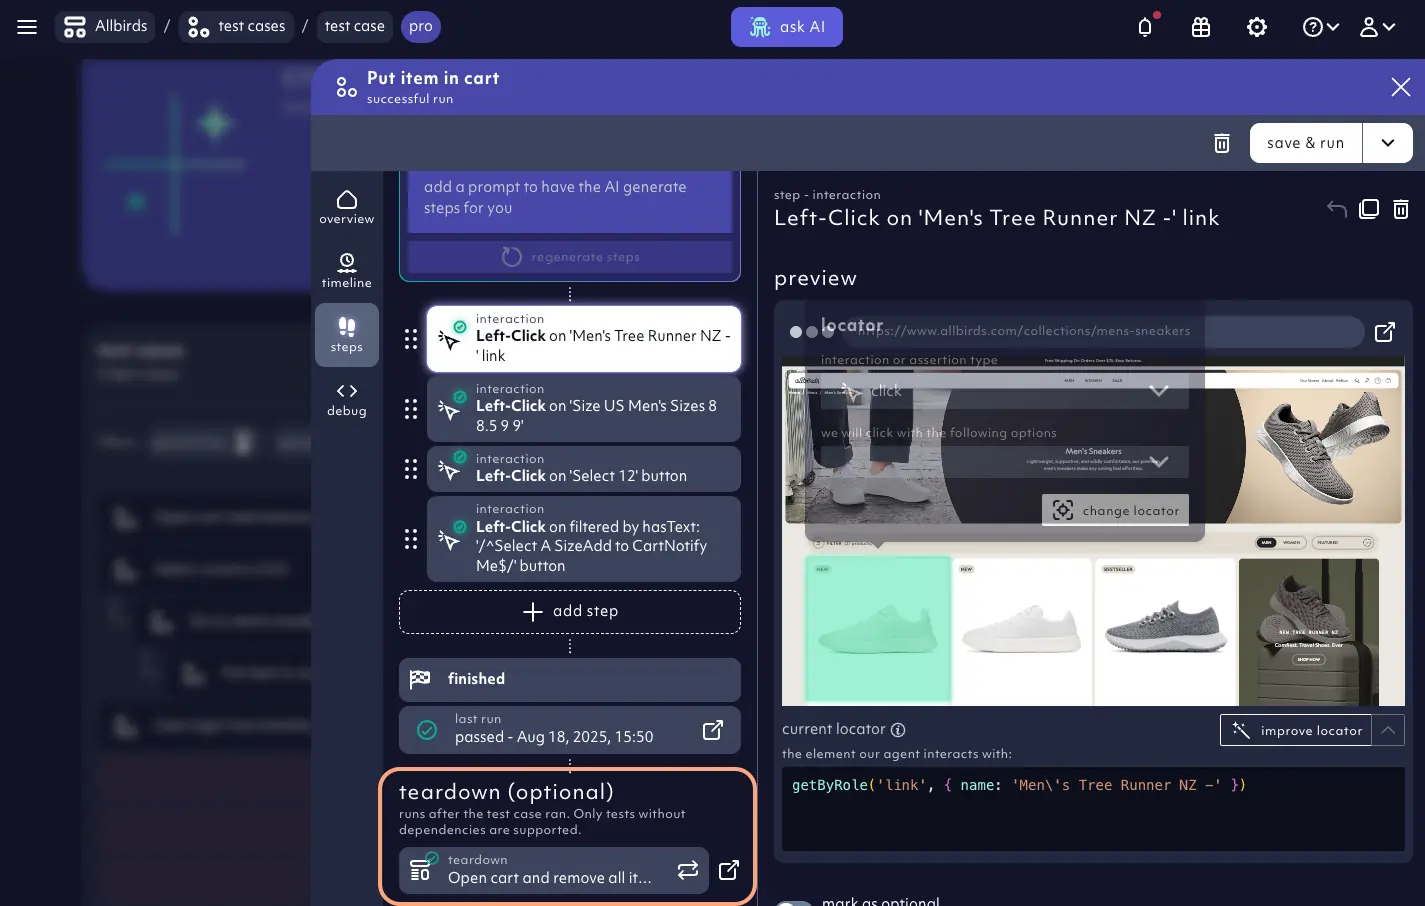Click the finished flag row
Image resolution: width=1425 pixels, height=906 pixels.
[x=570, y=679]
